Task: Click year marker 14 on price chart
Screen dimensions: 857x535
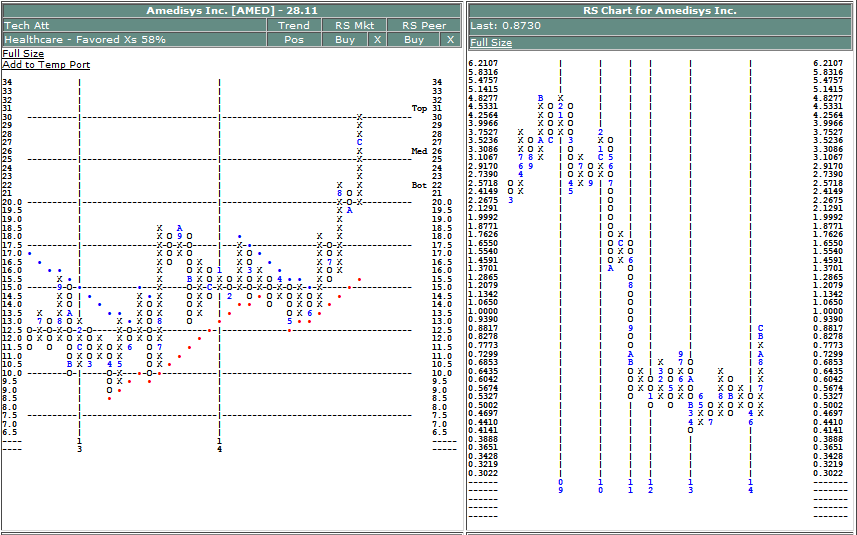Action: point(219,445)
